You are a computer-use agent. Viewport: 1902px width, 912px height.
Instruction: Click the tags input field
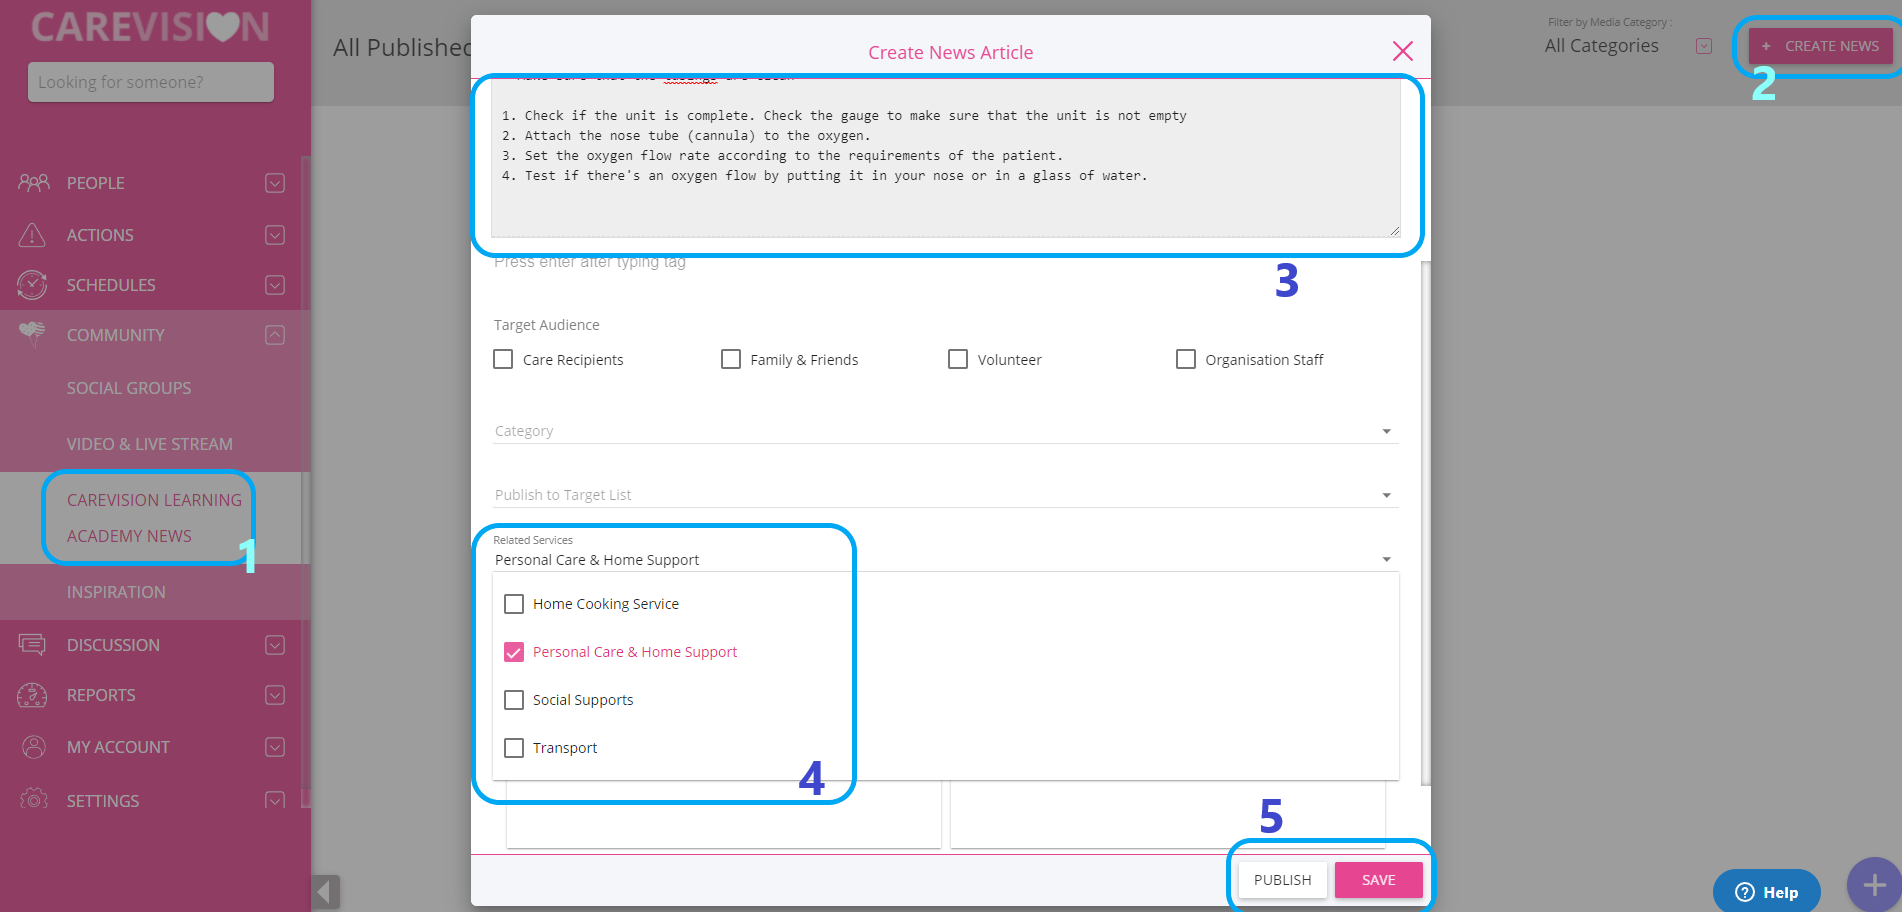click(x=945, y=262)
